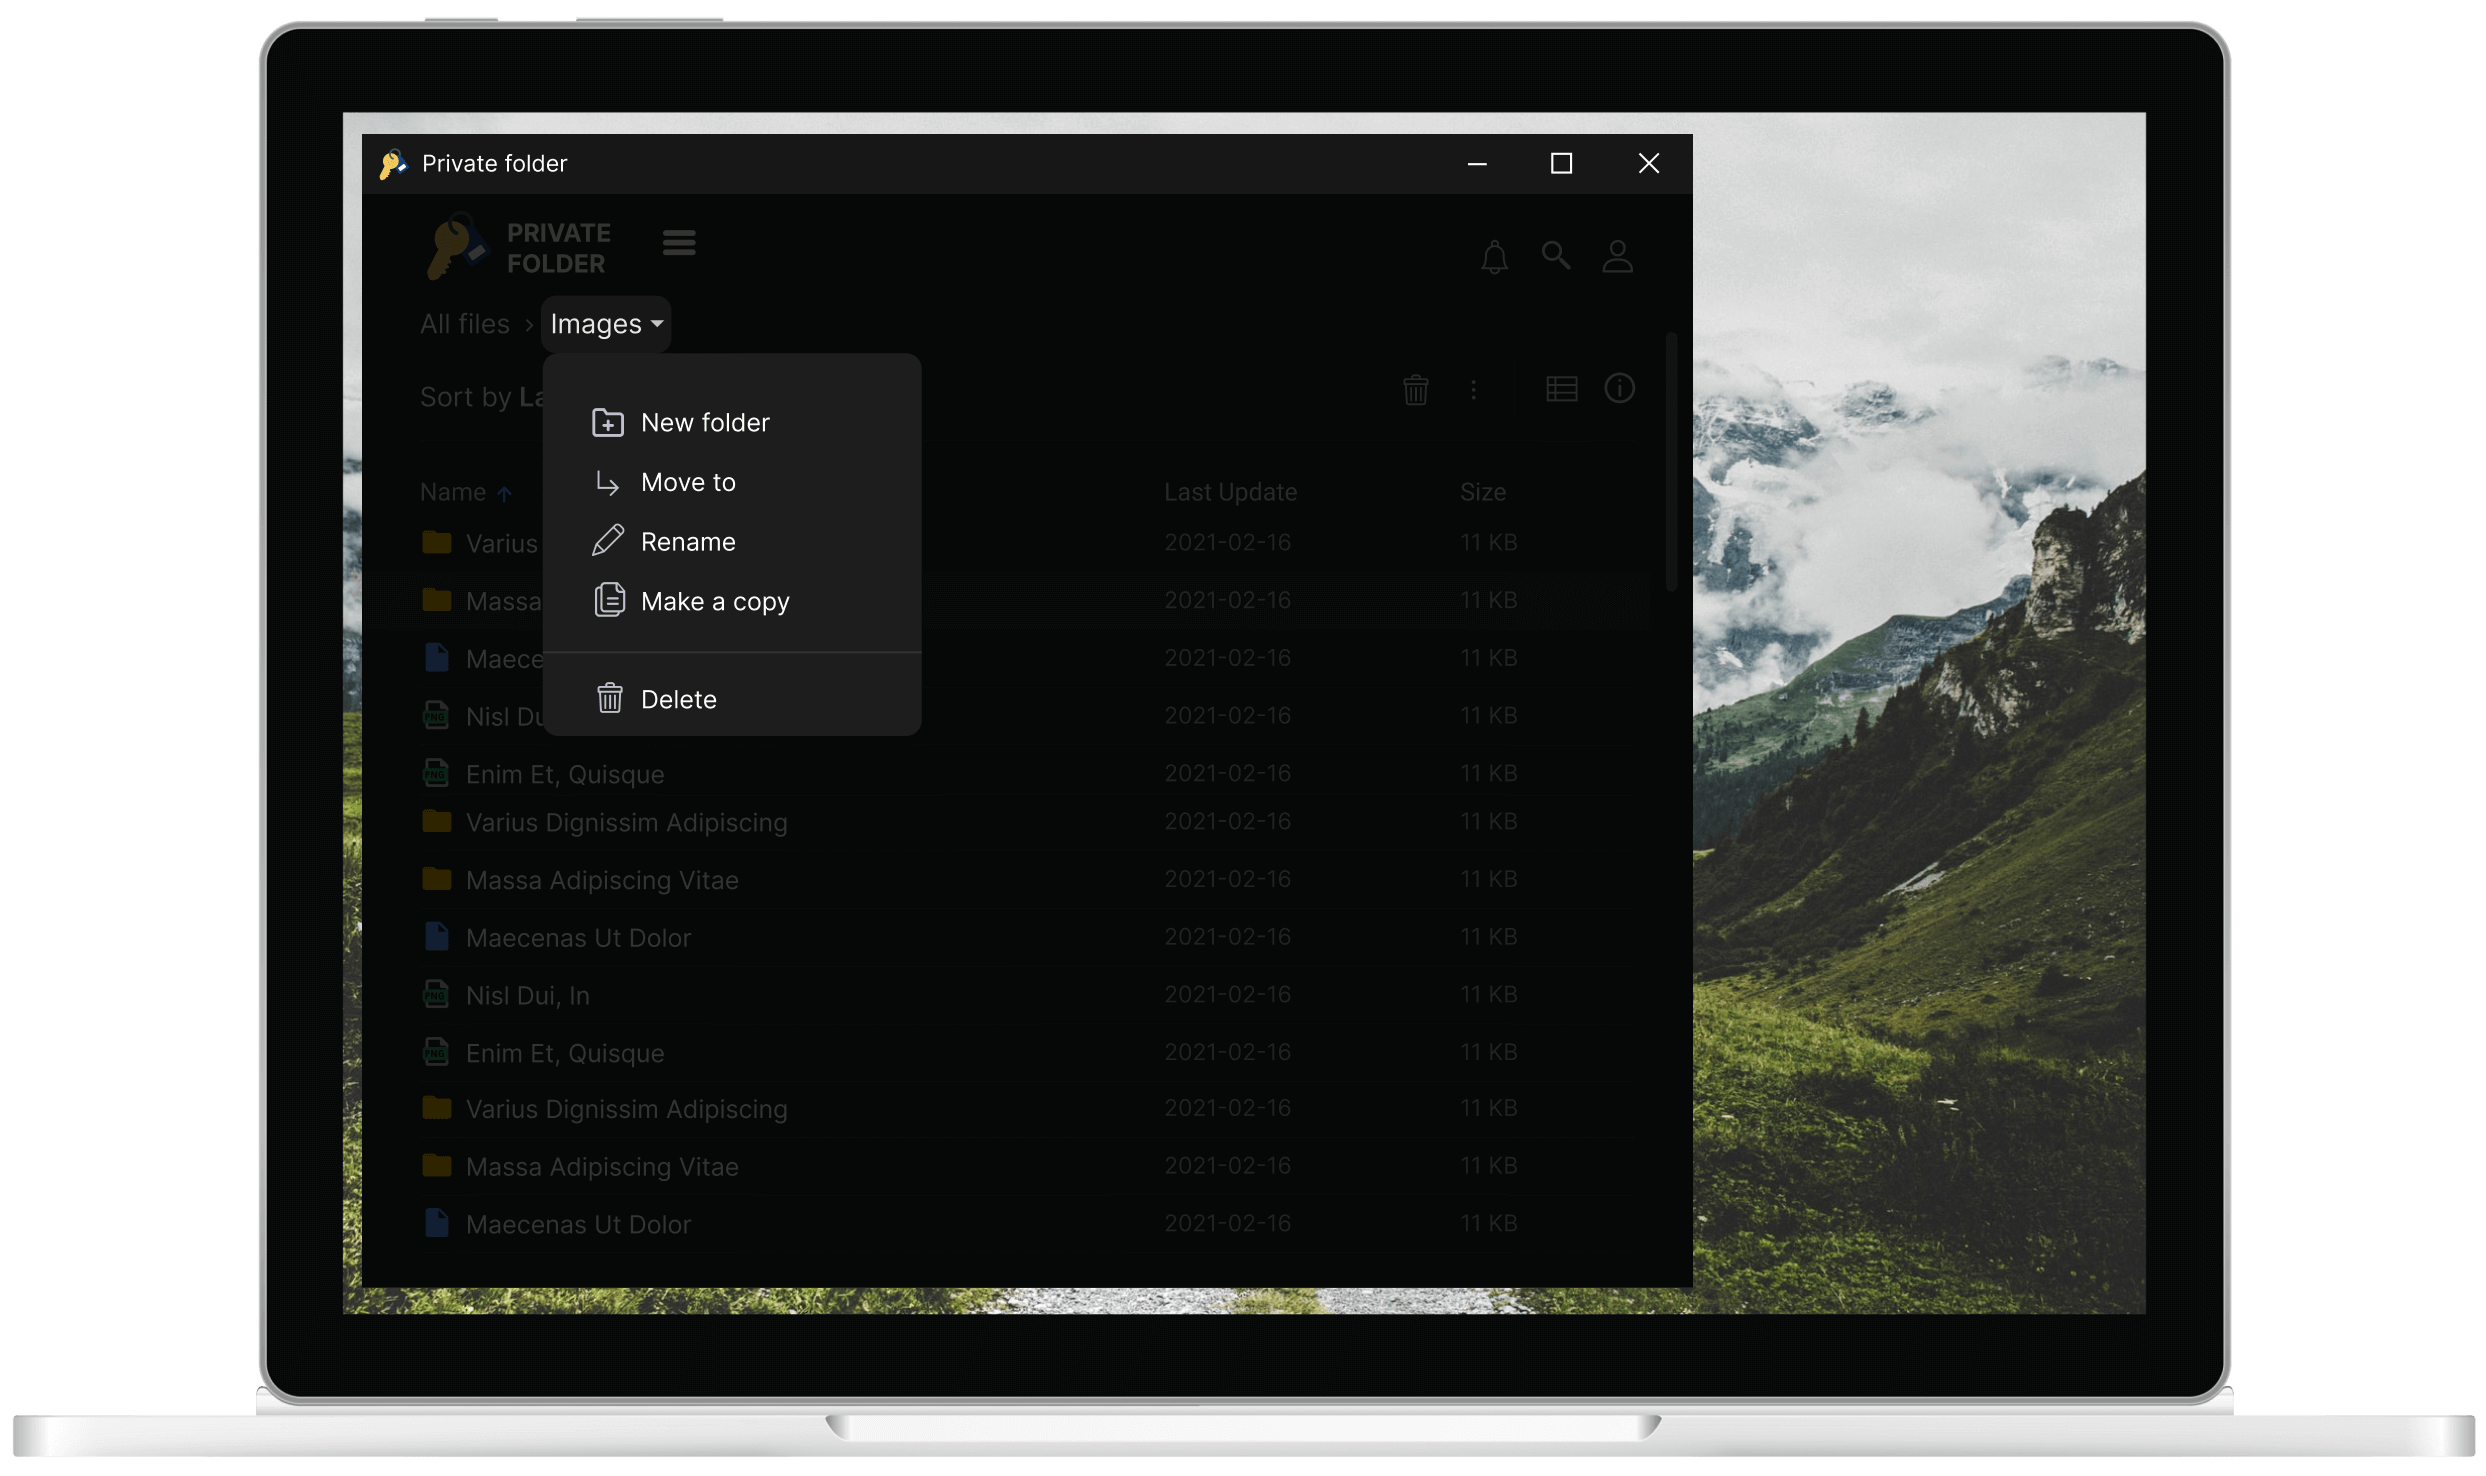
Task: Click the hamburger menu icon
Action: click(678, 242)
